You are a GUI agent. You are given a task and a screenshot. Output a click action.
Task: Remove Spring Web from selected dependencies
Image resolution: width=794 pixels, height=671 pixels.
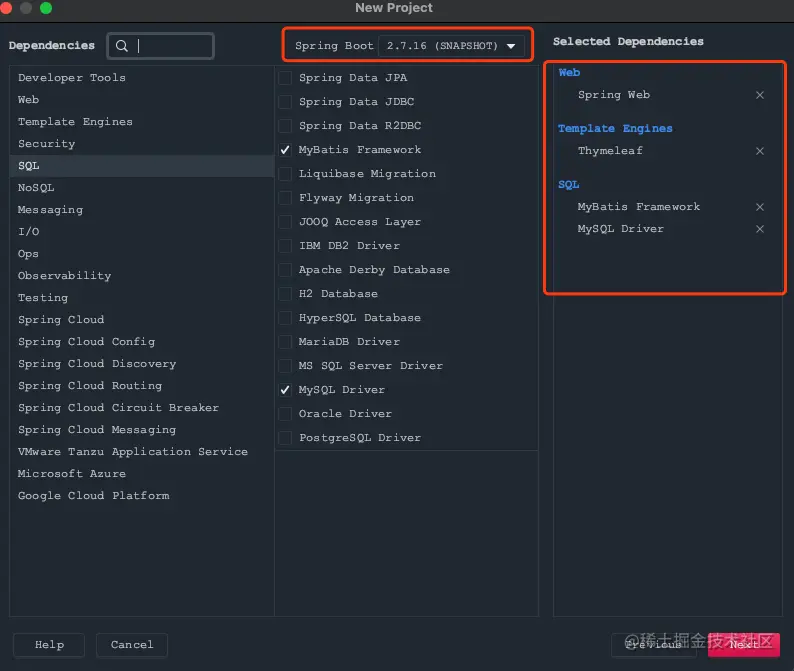pyautogui.click(x=760, y=95)
